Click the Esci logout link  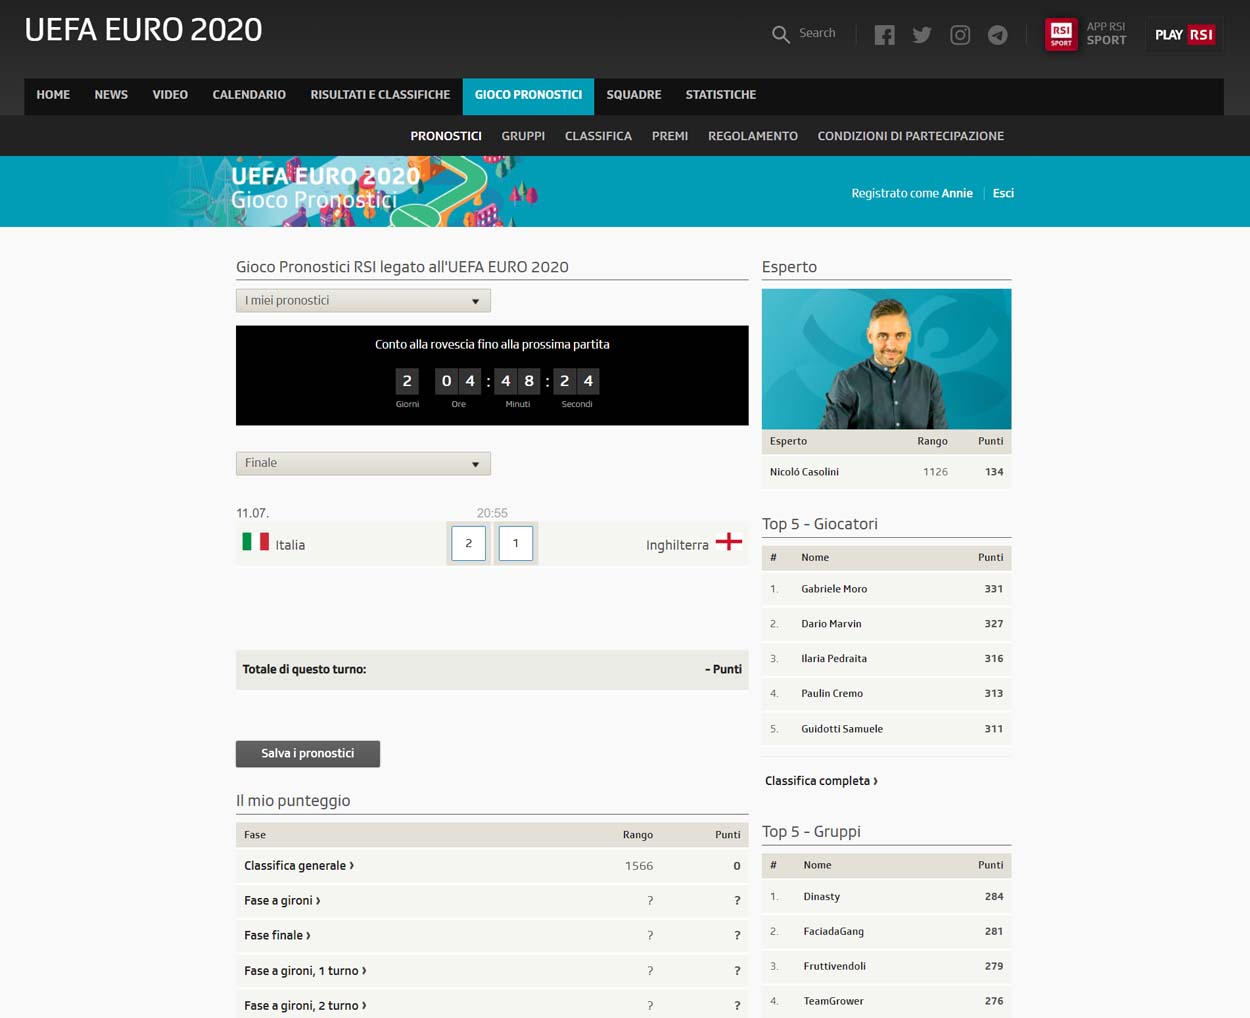[x=1003, y=193]
